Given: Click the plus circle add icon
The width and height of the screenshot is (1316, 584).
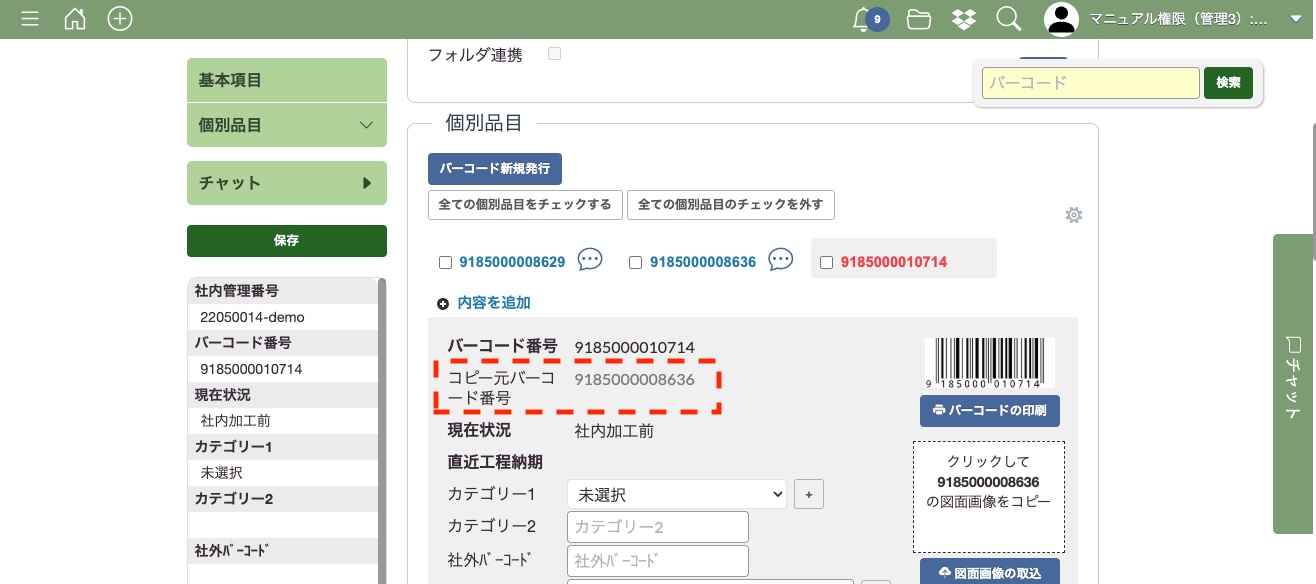Looking at the screenshot, I should coord(120,19).
